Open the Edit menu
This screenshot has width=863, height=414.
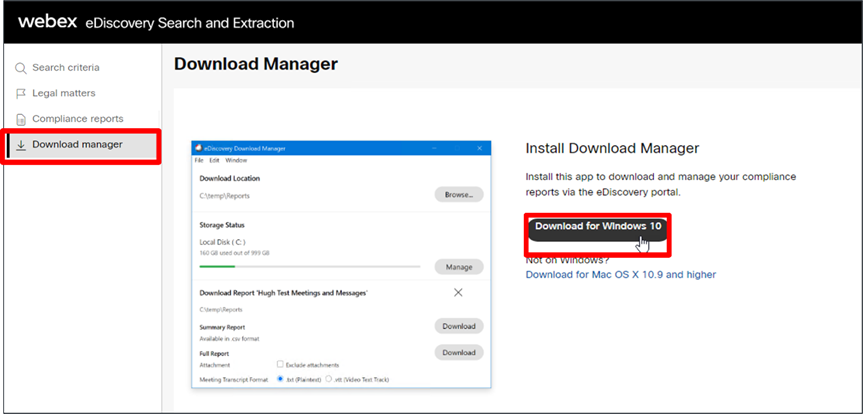(214, 160)
